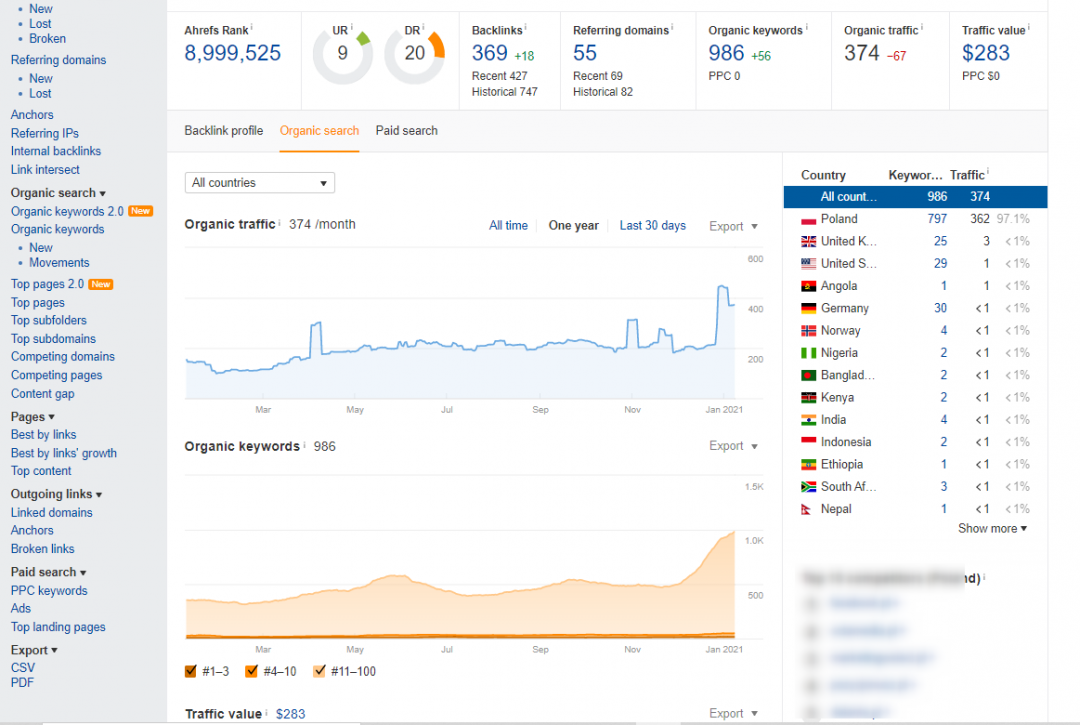Select the Last 30 days range
This screenshot has width=1080, height=725.
[x=652, y=226]
